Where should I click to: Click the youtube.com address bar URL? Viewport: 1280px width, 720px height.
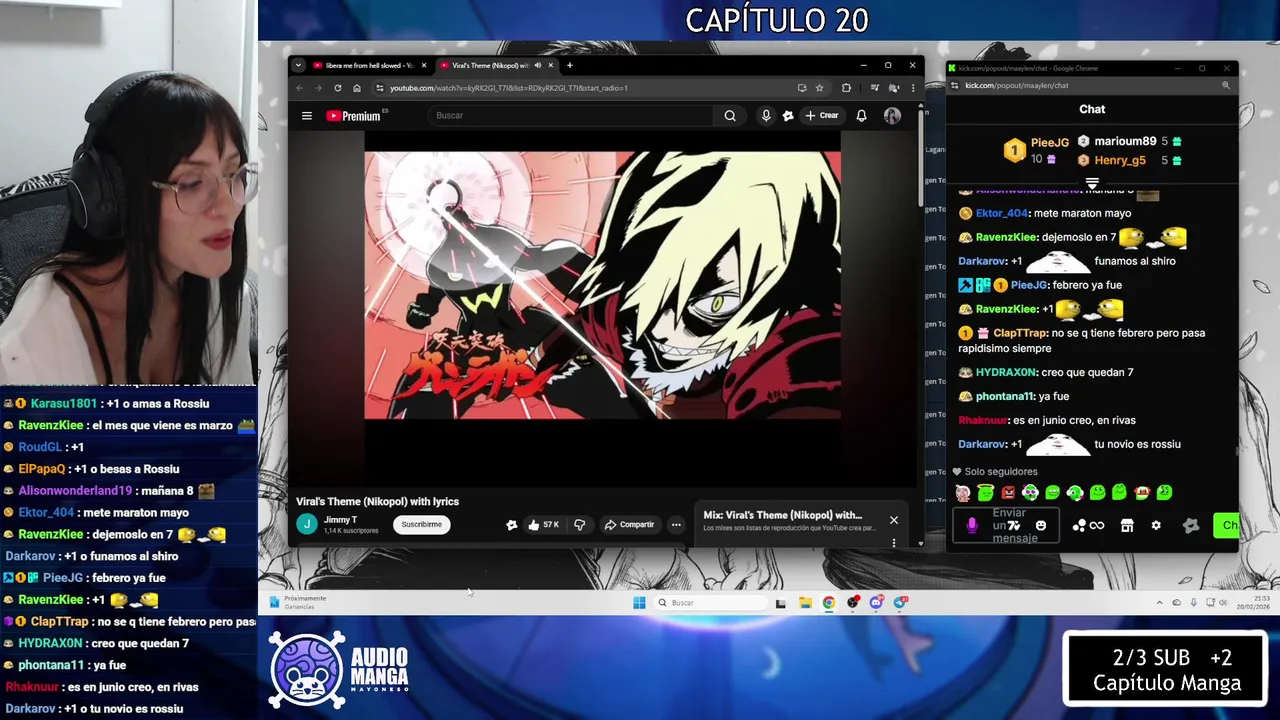tap(509, 88)
